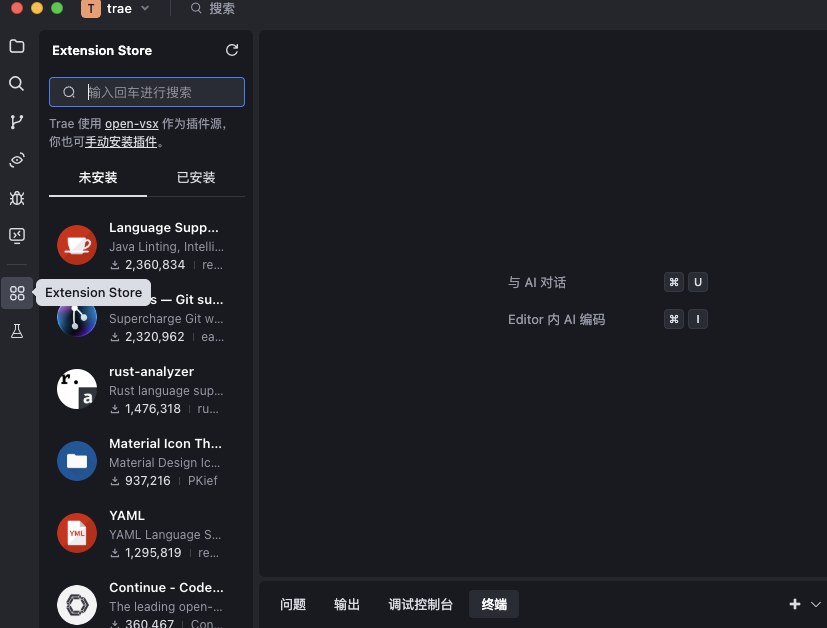Click the Continue extension icon

pos(77,605)
